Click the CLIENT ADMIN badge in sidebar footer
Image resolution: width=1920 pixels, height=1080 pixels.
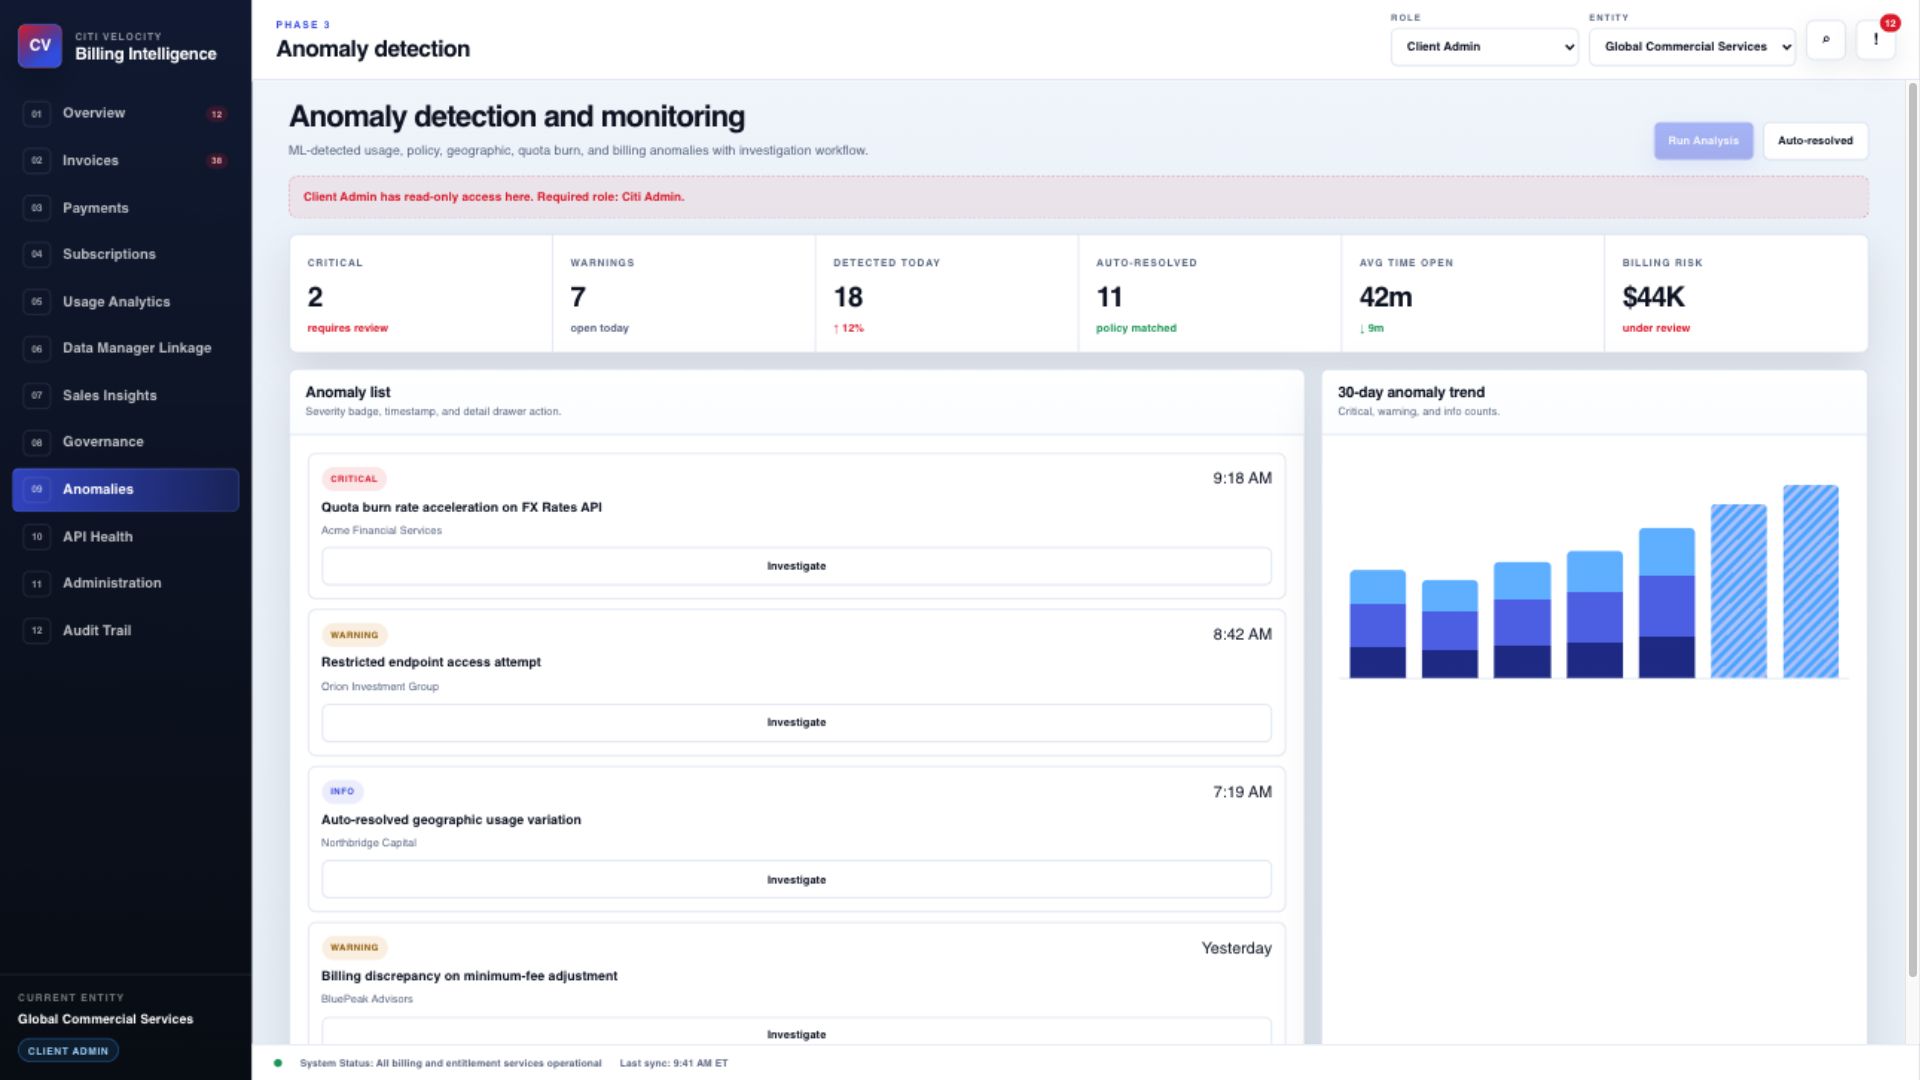[x=68, y=1051]
